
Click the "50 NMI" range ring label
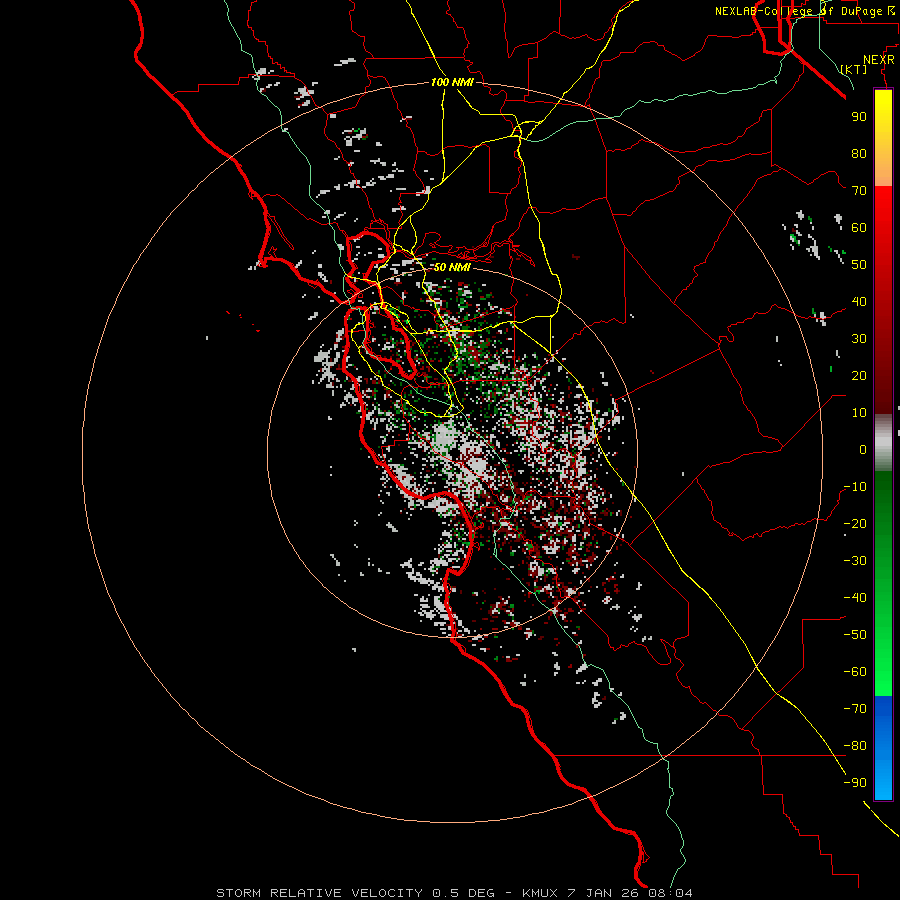452,267
